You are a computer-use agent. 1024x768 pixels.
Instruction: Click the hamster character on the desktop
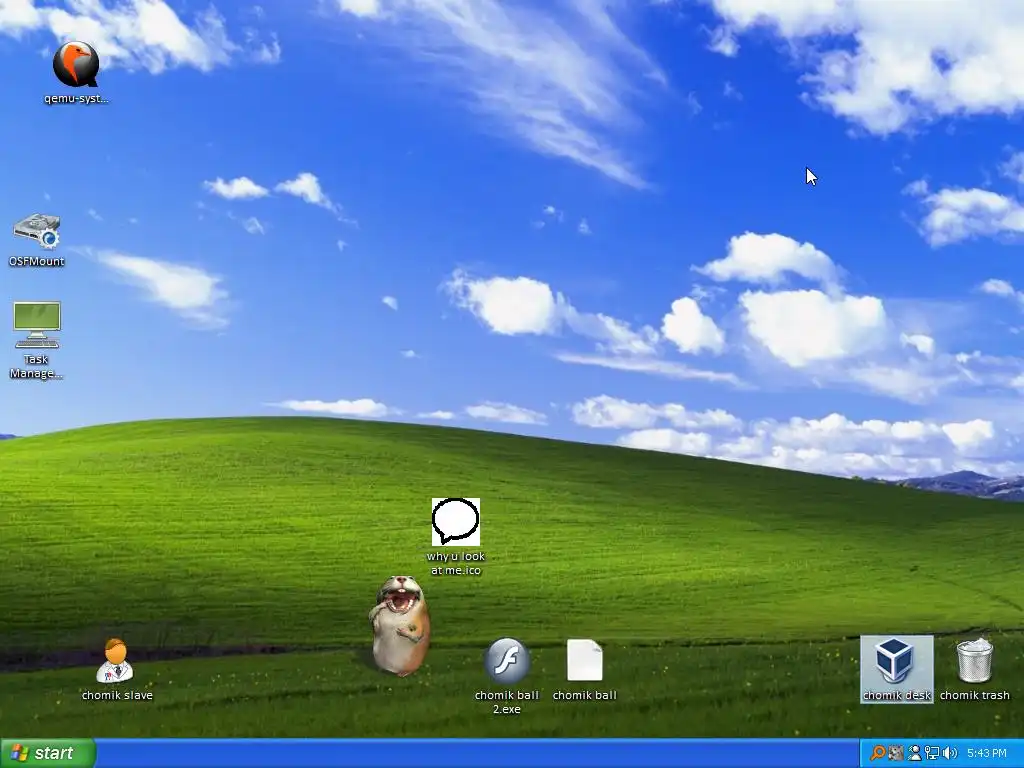pos(400,625)
